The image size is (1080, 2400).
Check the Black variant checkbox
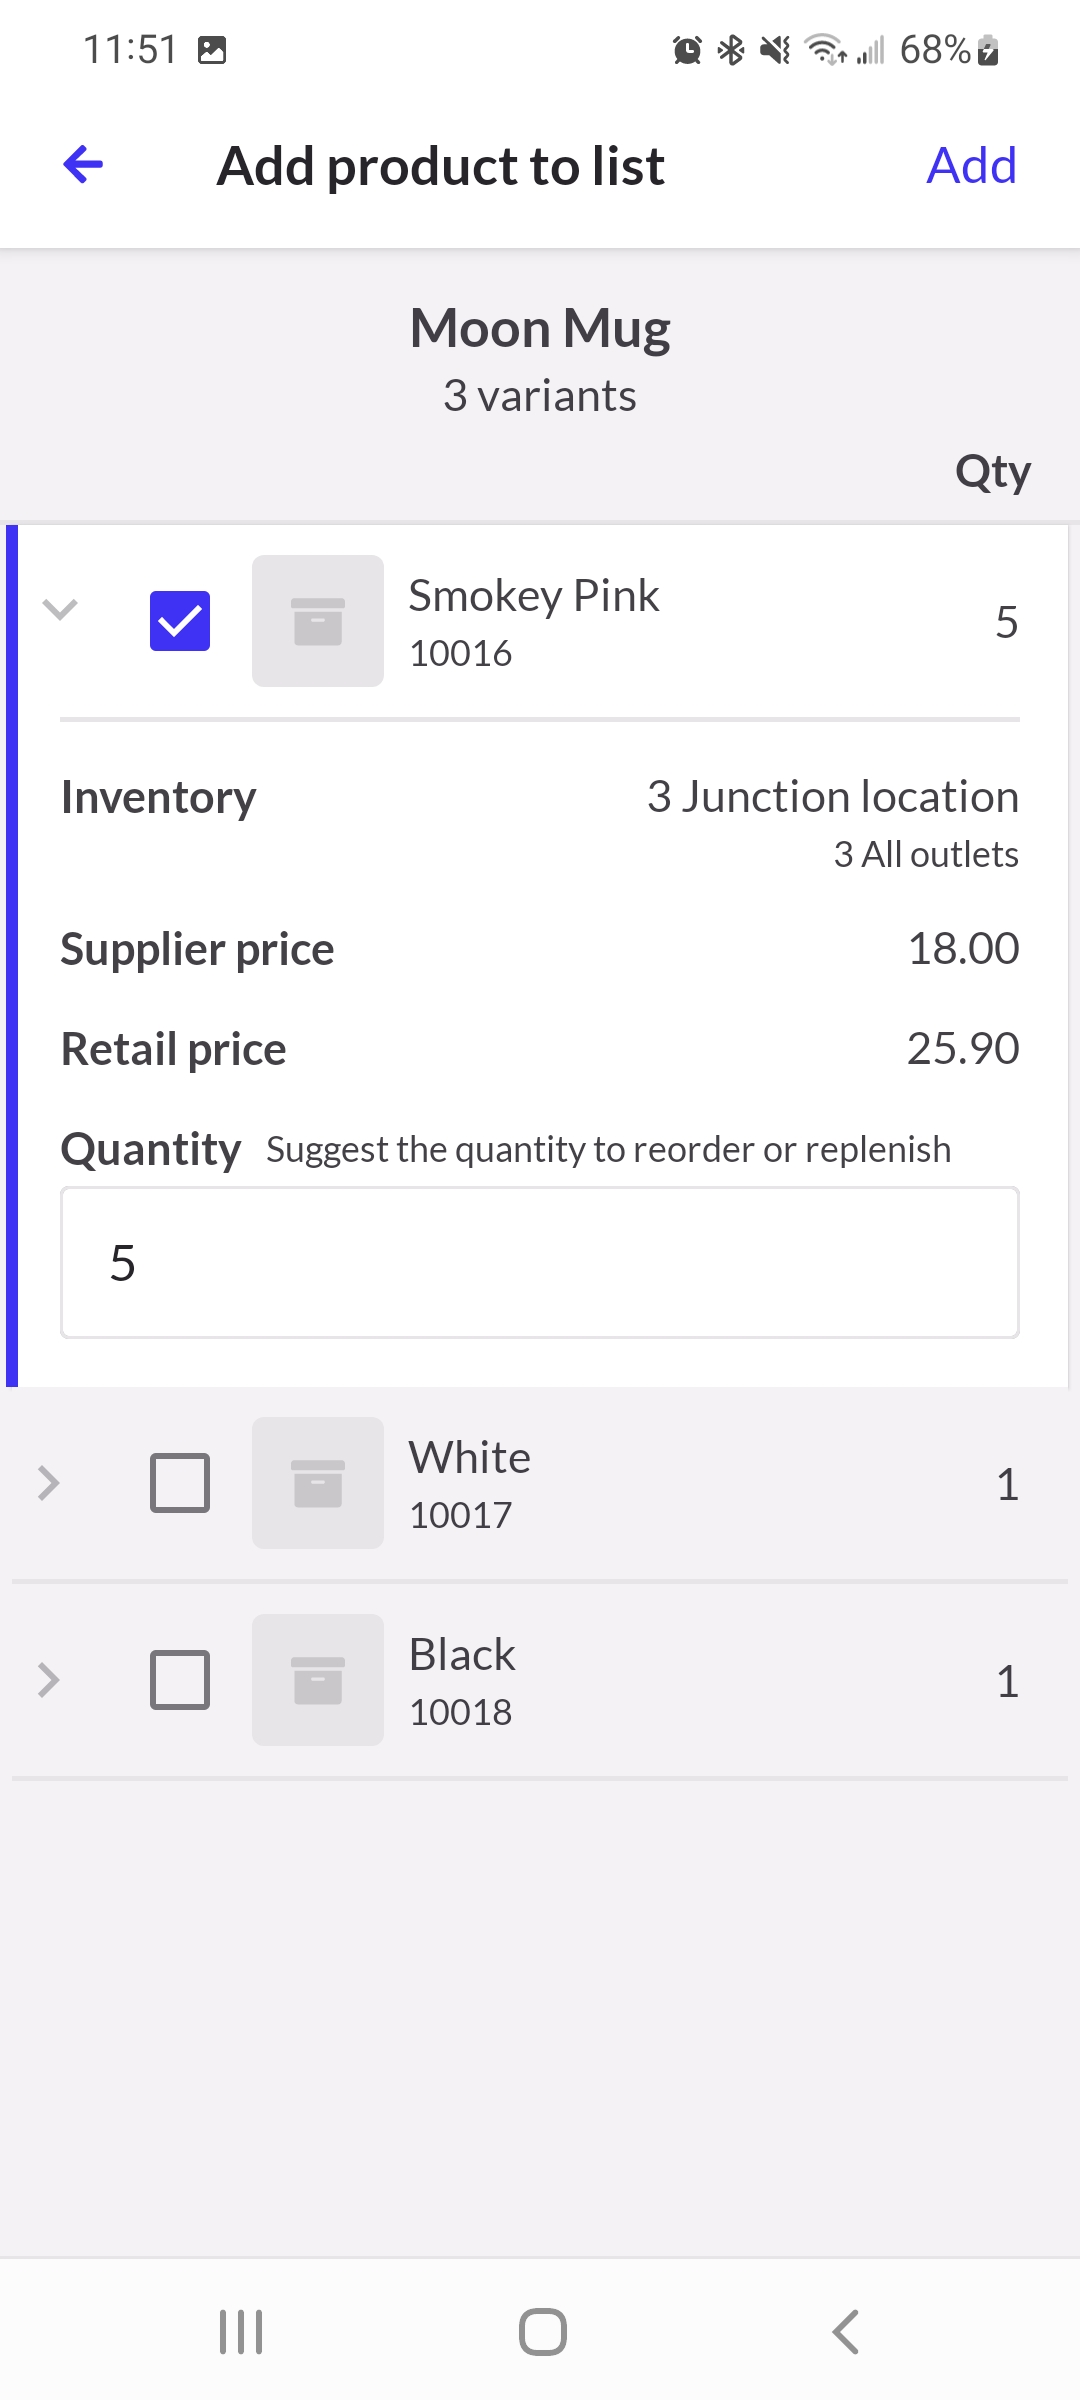pos(180,1680)
